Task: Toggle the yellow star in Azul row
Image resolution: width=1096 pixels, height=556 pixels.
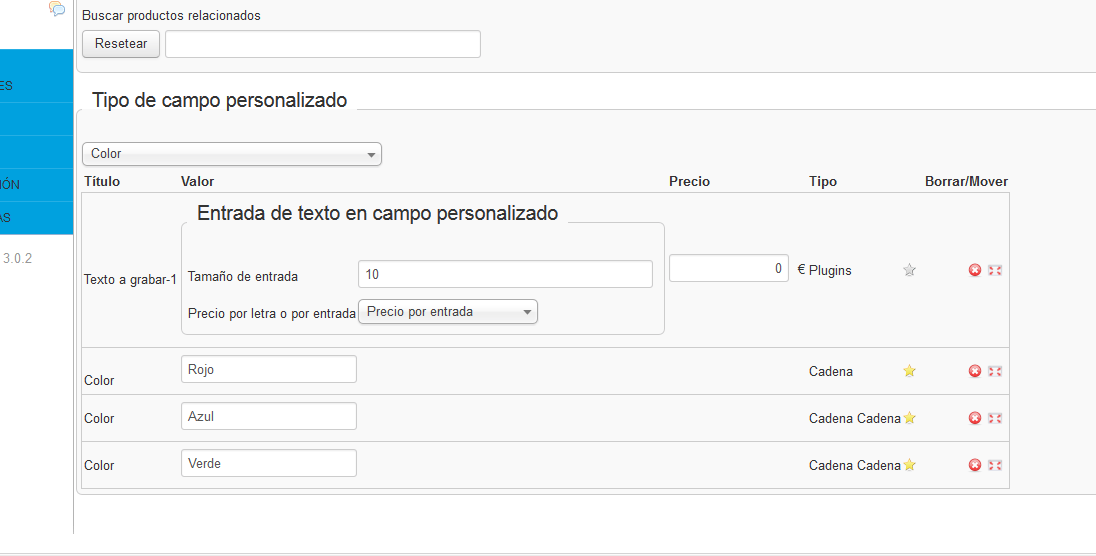Action: click(x=909, y=418)
